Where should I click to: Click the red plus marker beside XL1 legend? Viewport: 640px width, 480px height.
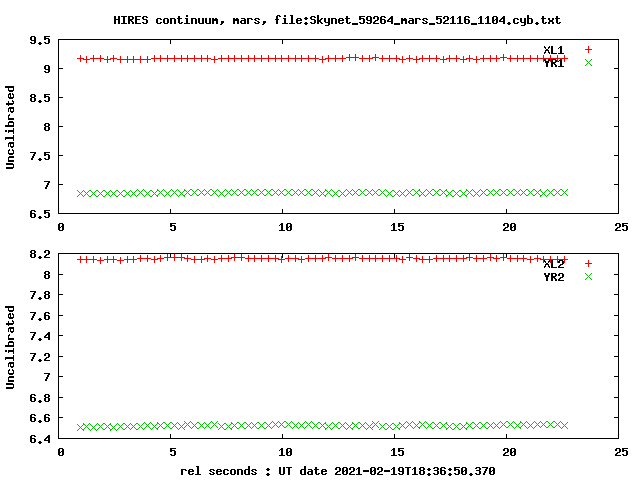tap(588, 49)
